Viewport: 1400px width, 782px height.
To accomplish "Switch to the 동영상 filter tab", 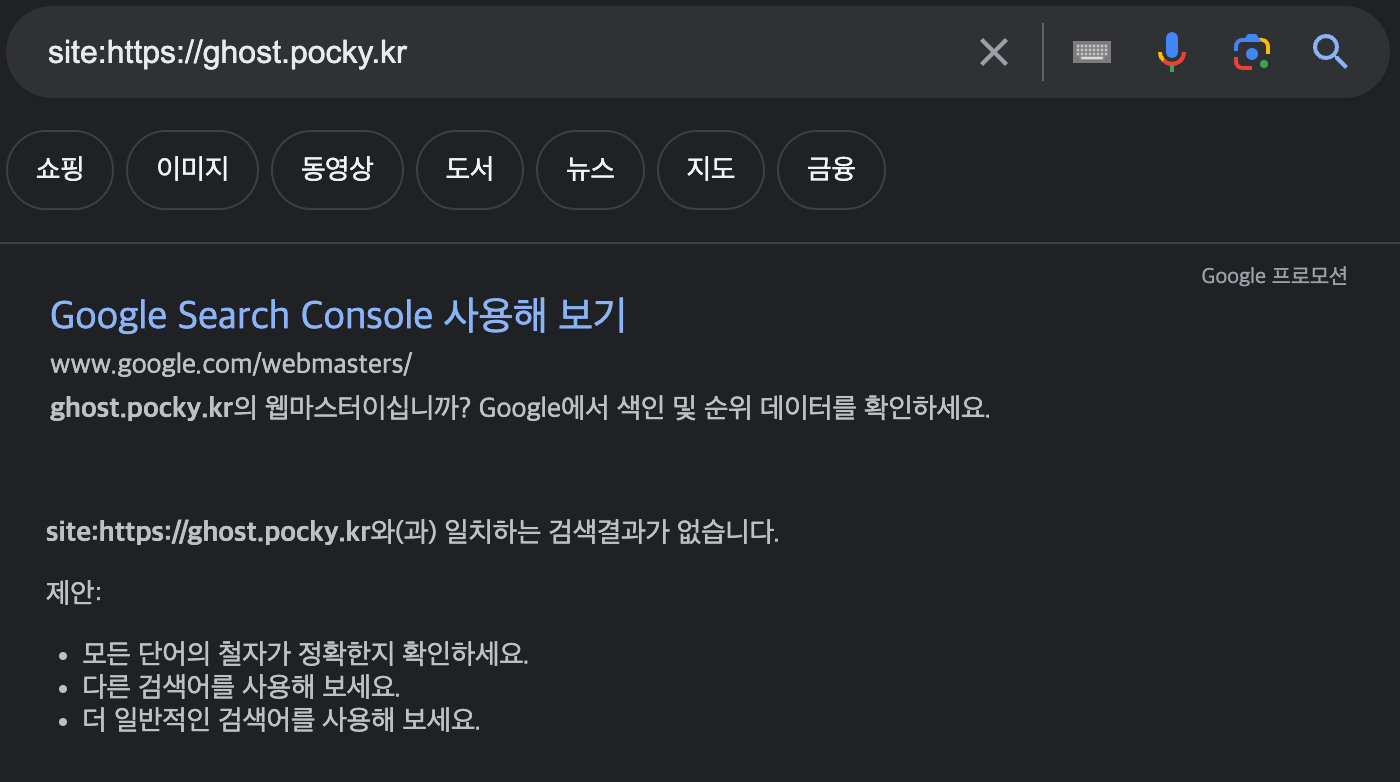I will pyautogui.click(x=337, y=170).
